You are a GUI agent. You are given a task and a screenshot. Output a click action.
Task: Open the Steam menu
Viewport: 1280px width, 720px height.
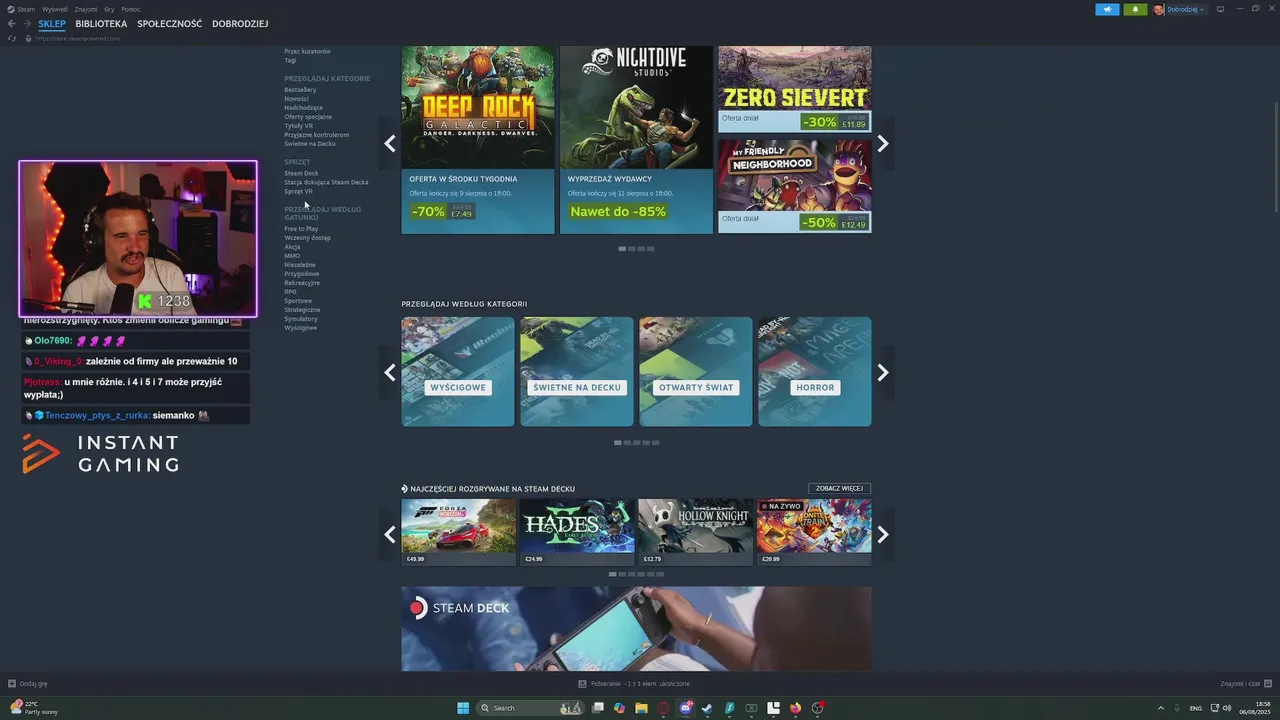[x=26, y=9]
